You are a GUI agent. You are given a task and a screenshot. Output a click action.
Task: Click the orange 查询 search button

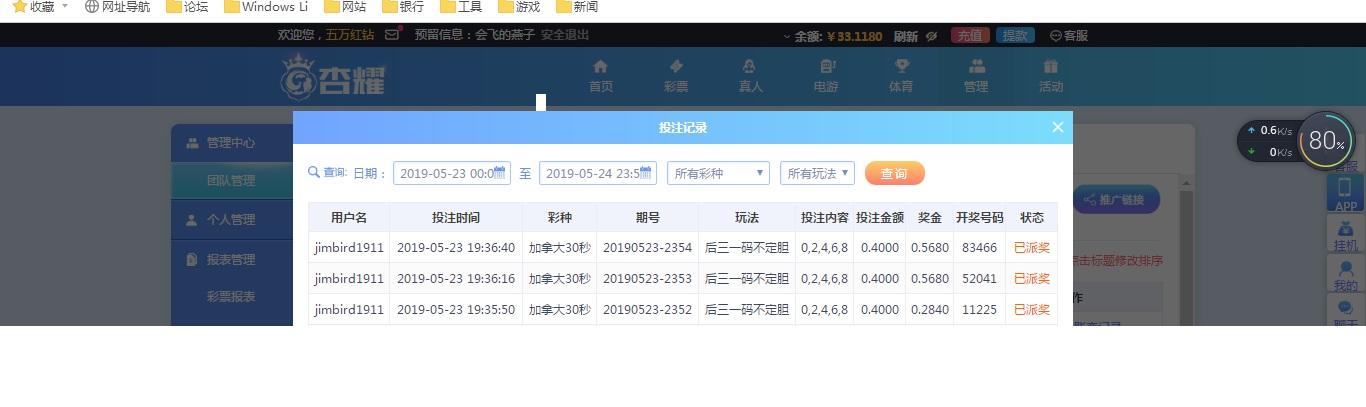coord(894,173)
